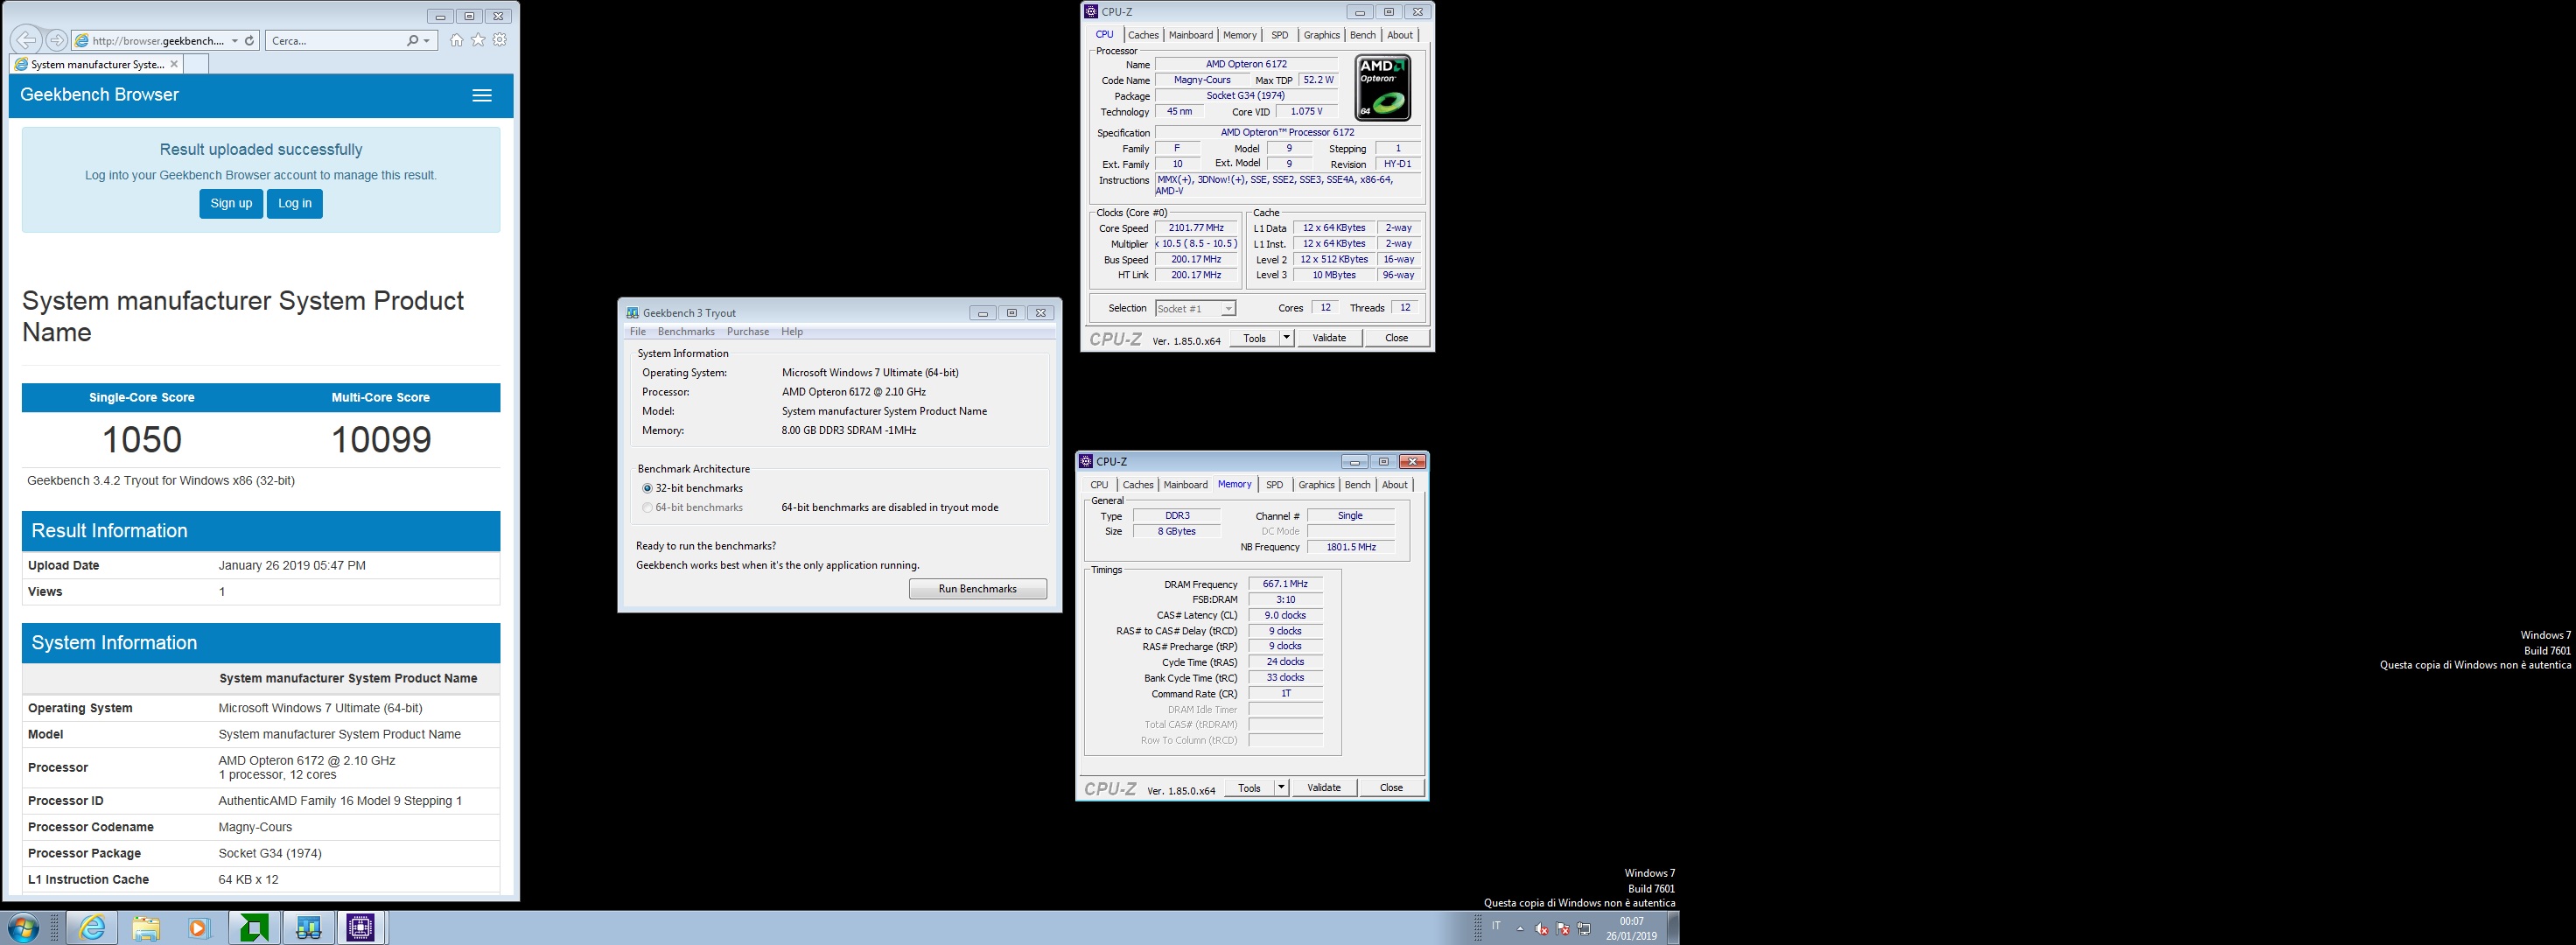Screen dimensions: 2576x945
Task: Expand Tools dropdown arrow in lower CPU-Z window
Action: click(1281, 788)
